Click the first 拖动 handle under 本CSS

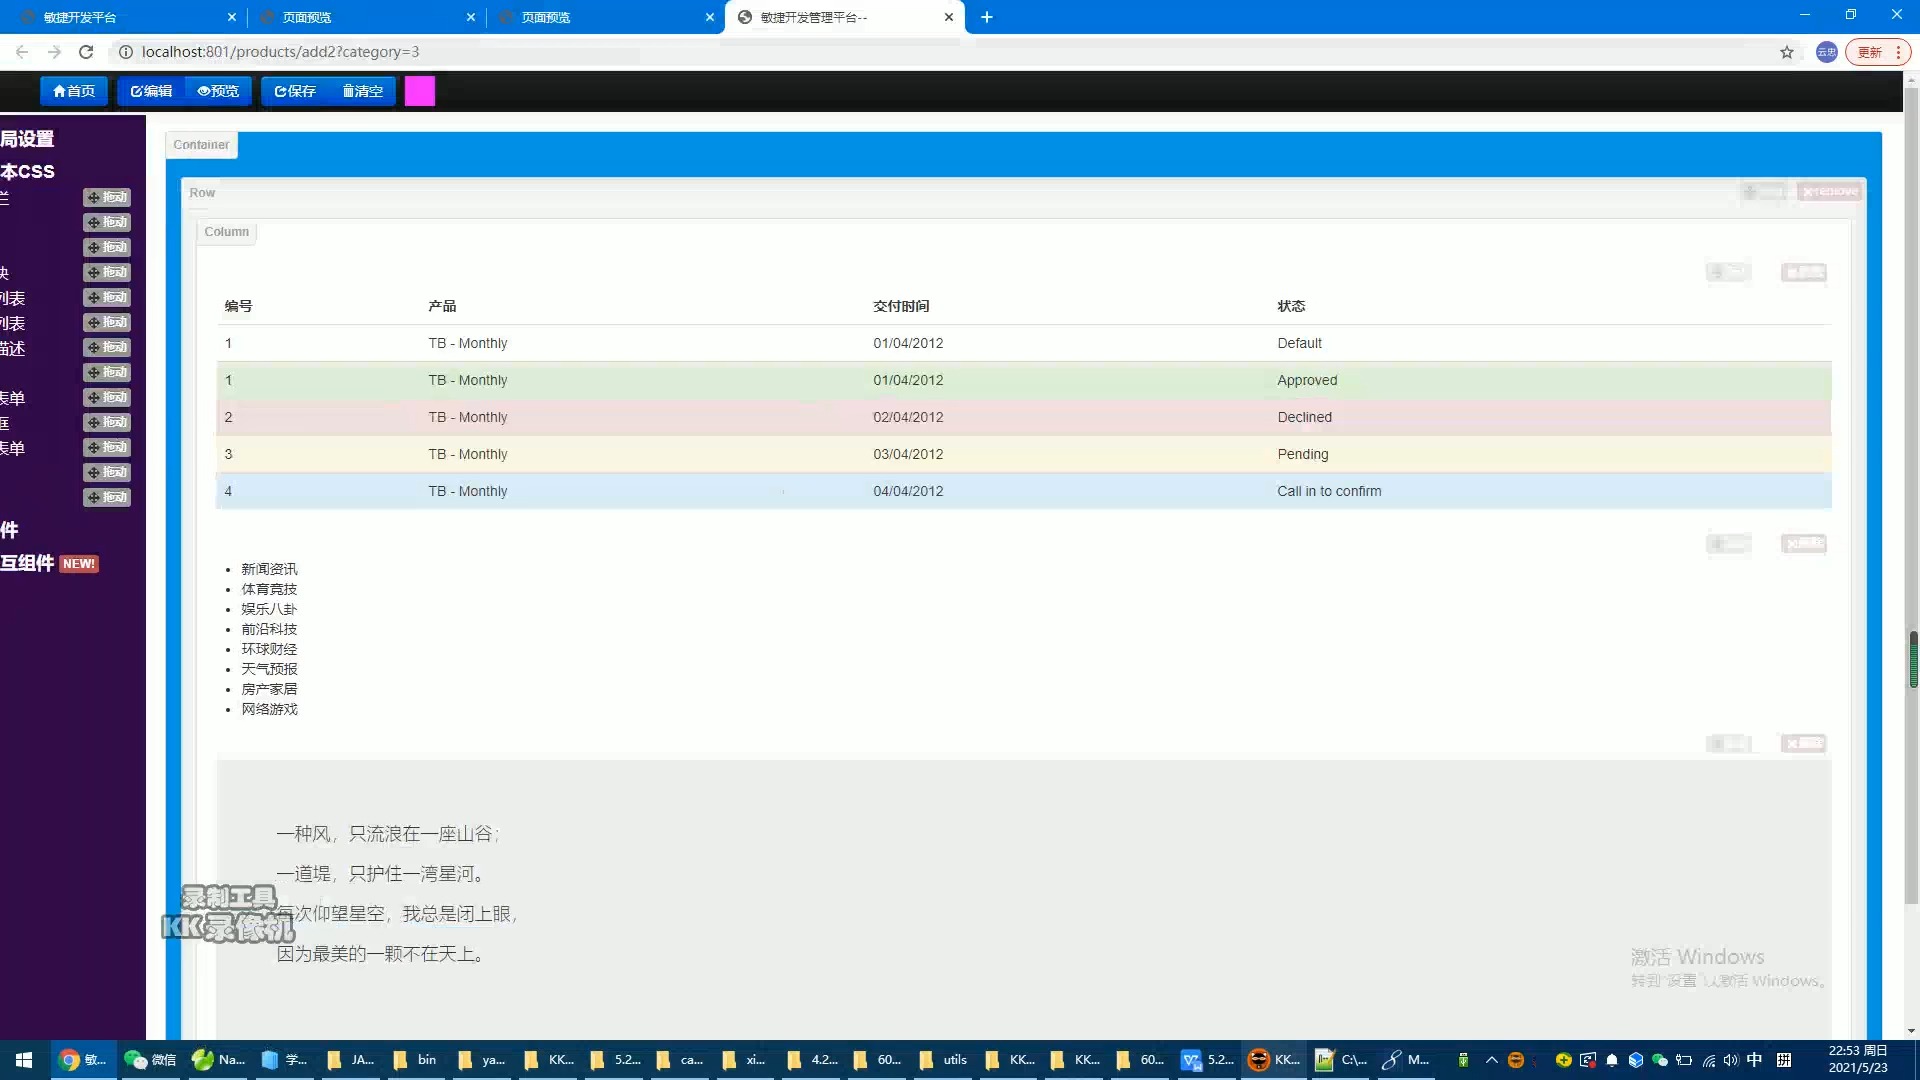coord(107,197)
